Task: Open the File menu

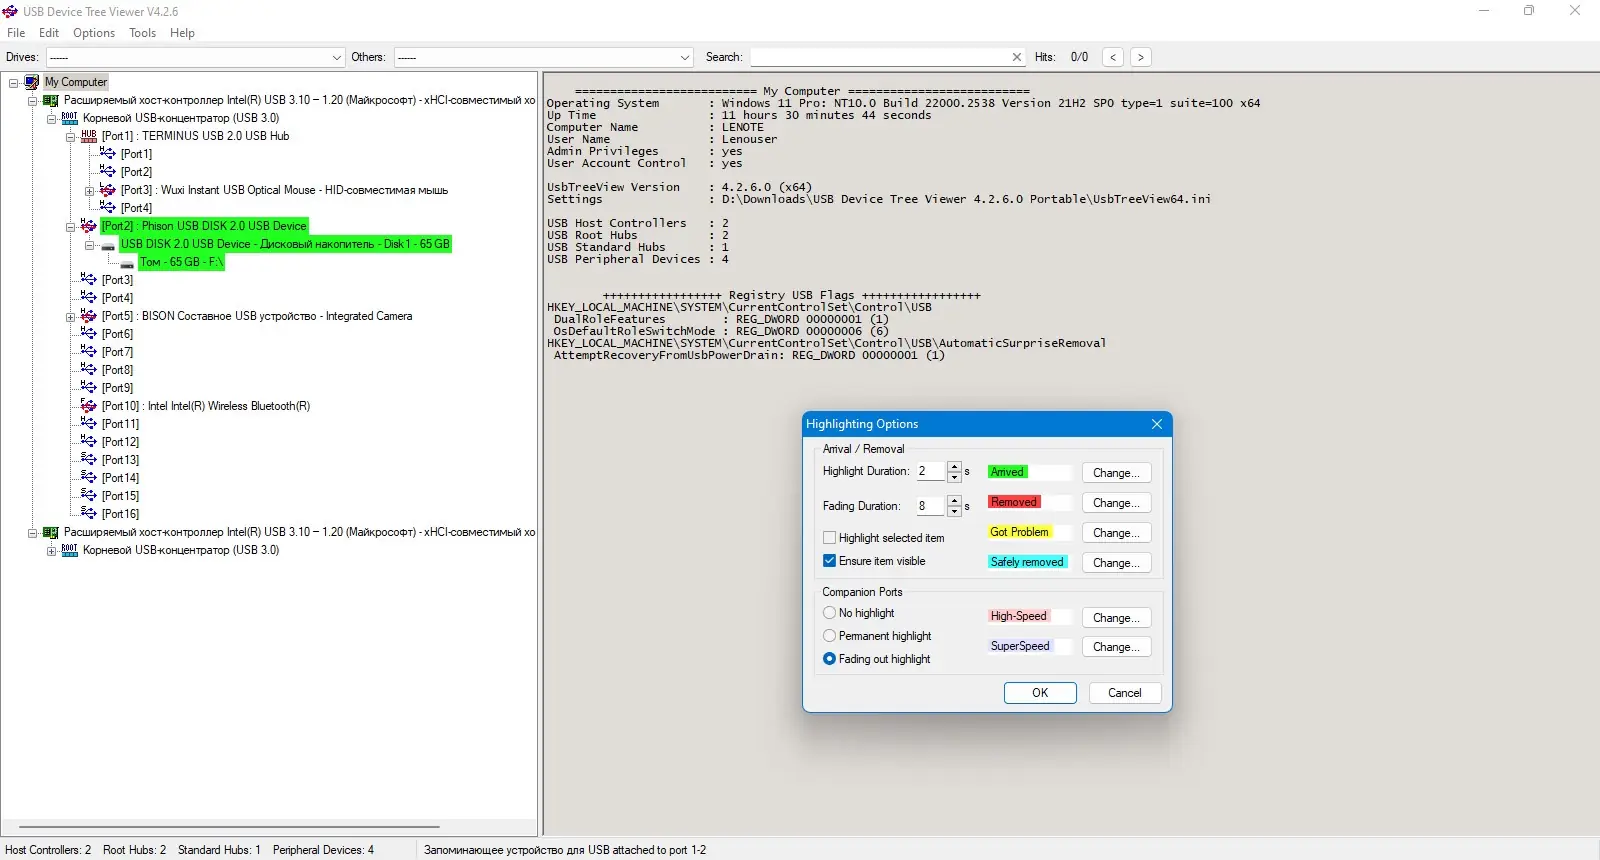Action: (x=16, y=33)
